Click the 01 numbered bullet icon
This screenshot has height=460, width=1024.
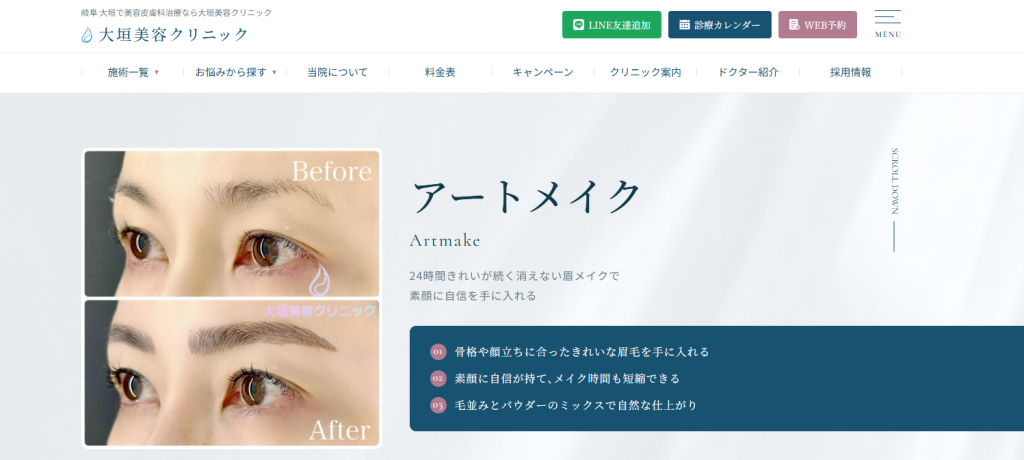coord(438,352)
